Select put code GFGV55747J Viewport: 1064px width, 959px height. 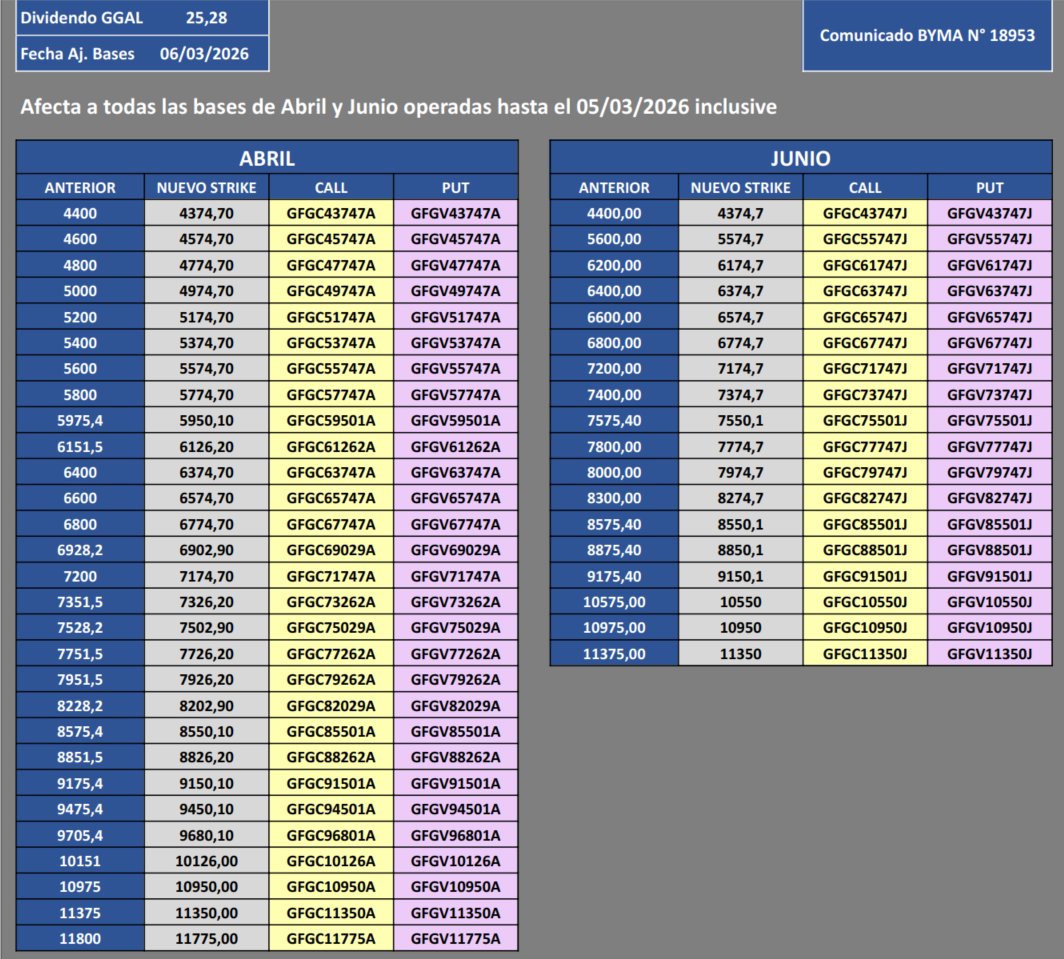pos(989,240)
